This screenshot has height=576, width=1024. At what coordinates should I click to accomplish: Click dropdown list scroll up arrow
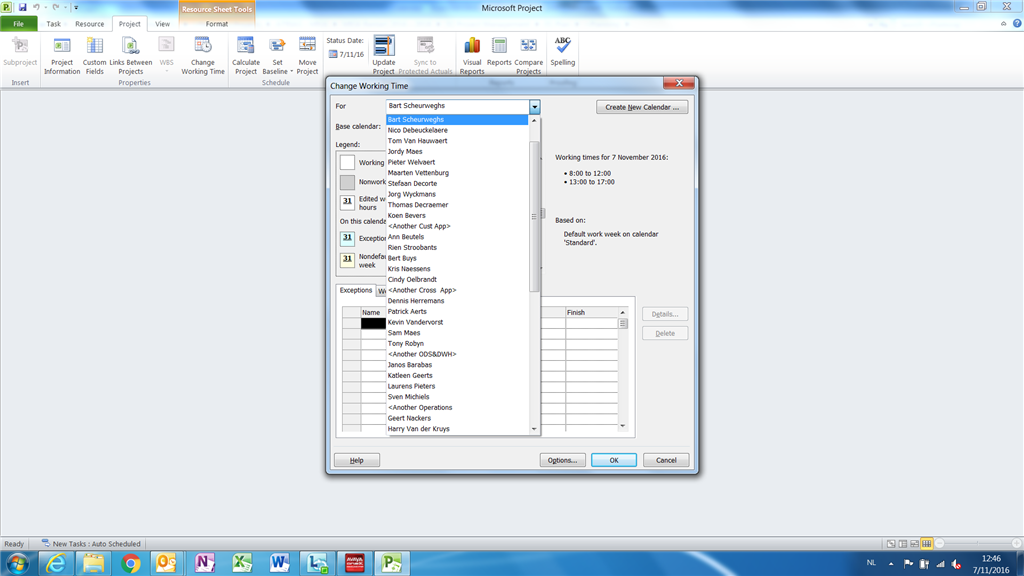point(534,120)
